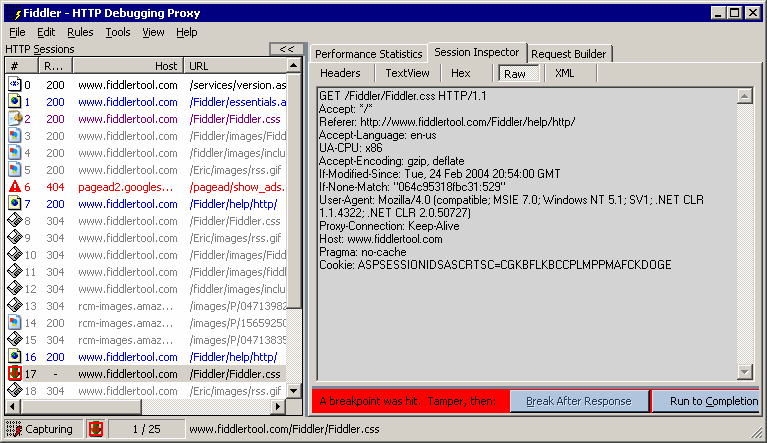Sort sessions by the Host column header
The image size is (767, 443).
[128, 66]
